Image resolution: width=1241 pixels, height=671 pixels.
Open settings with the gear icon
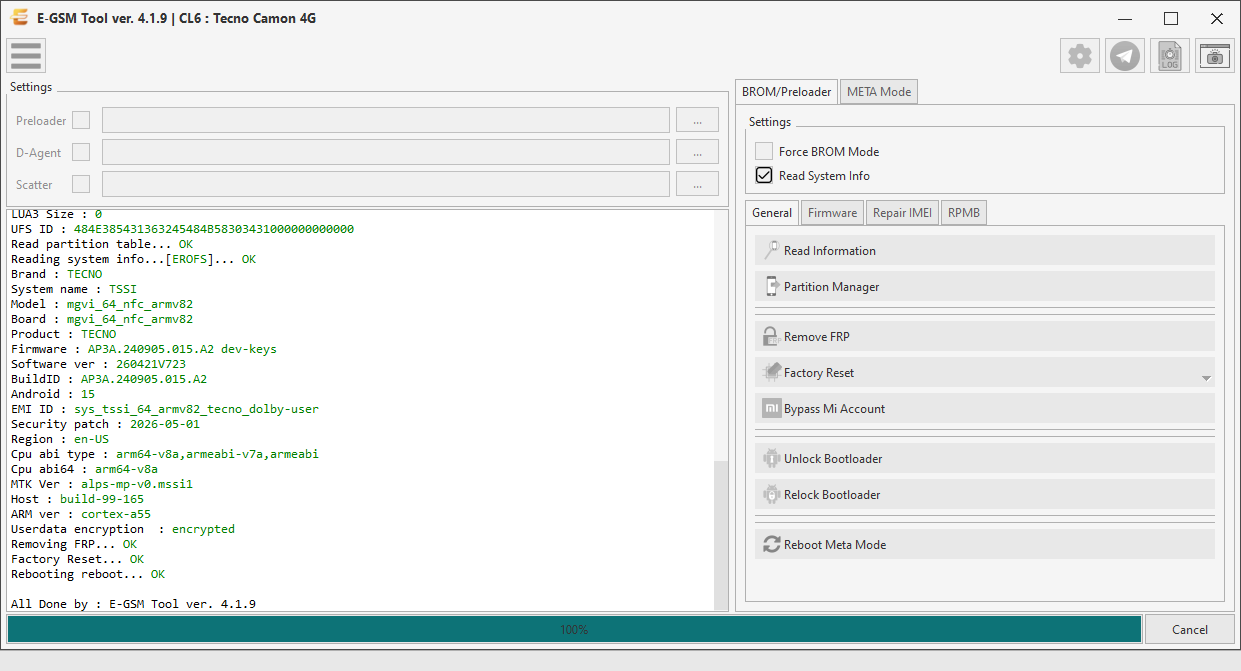1079,56
